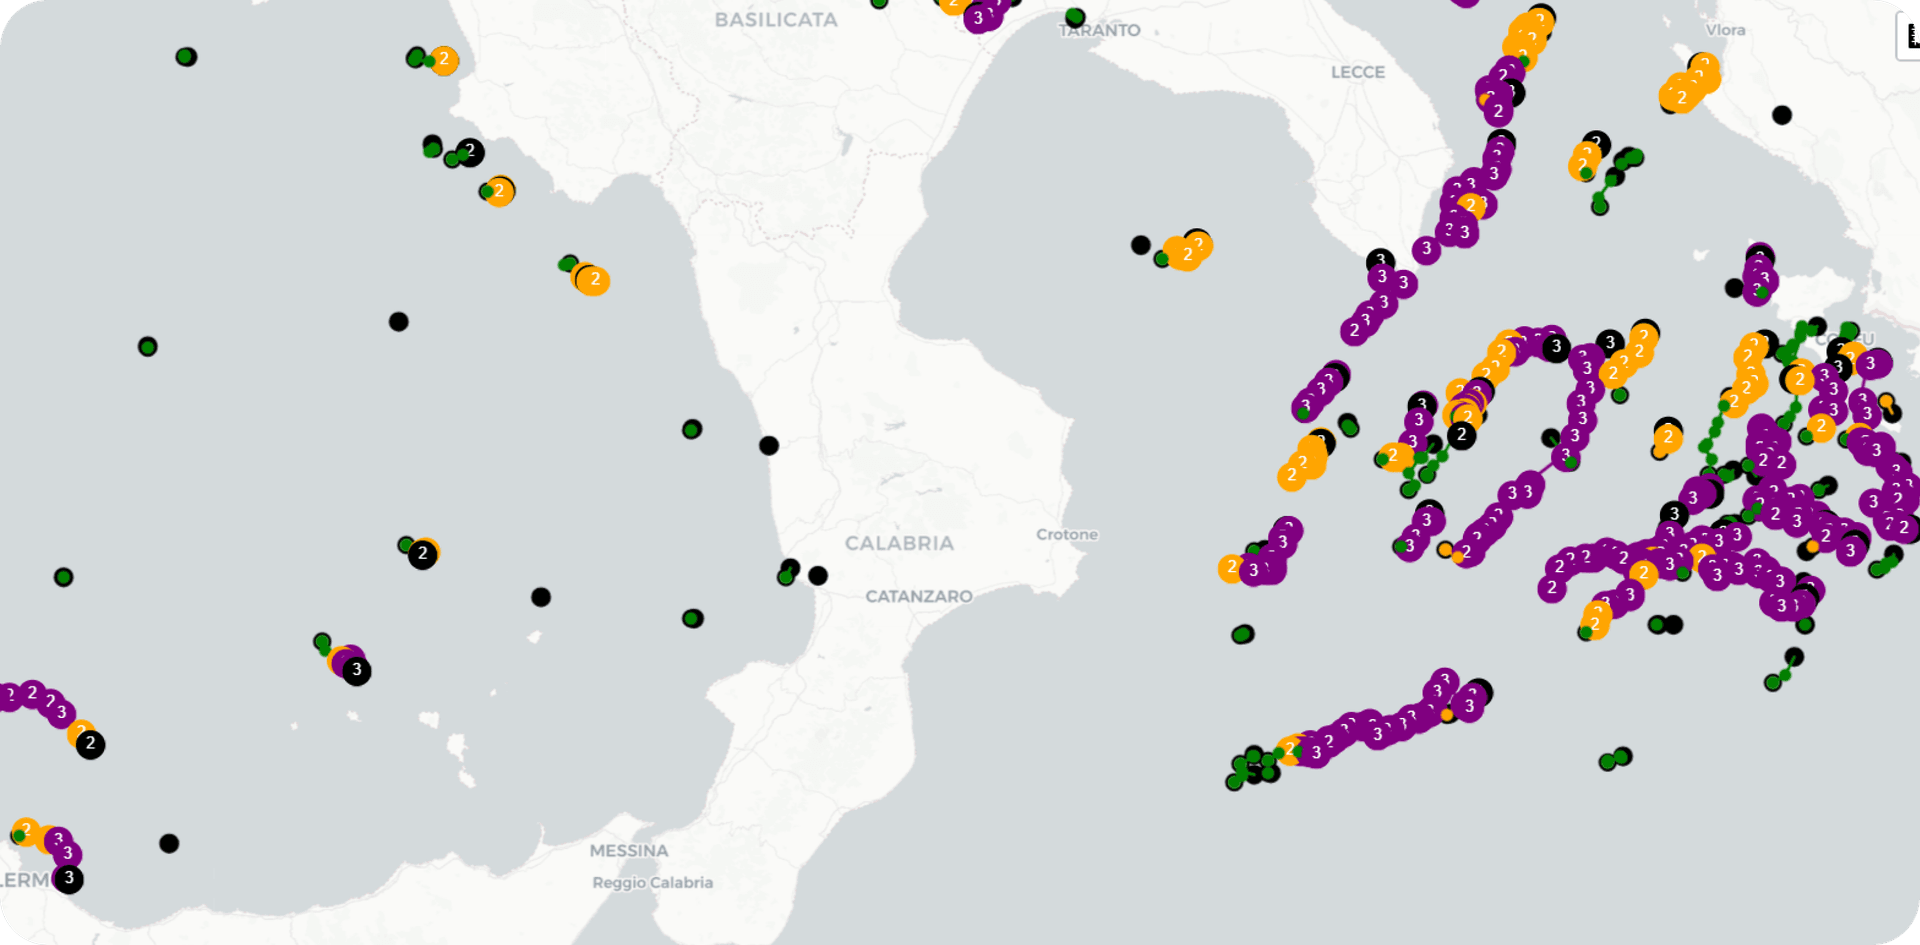Click the partially visible map control button near Vlora
The image size is (1920, 945).
pyautogui.click(x=1909, y=37)
